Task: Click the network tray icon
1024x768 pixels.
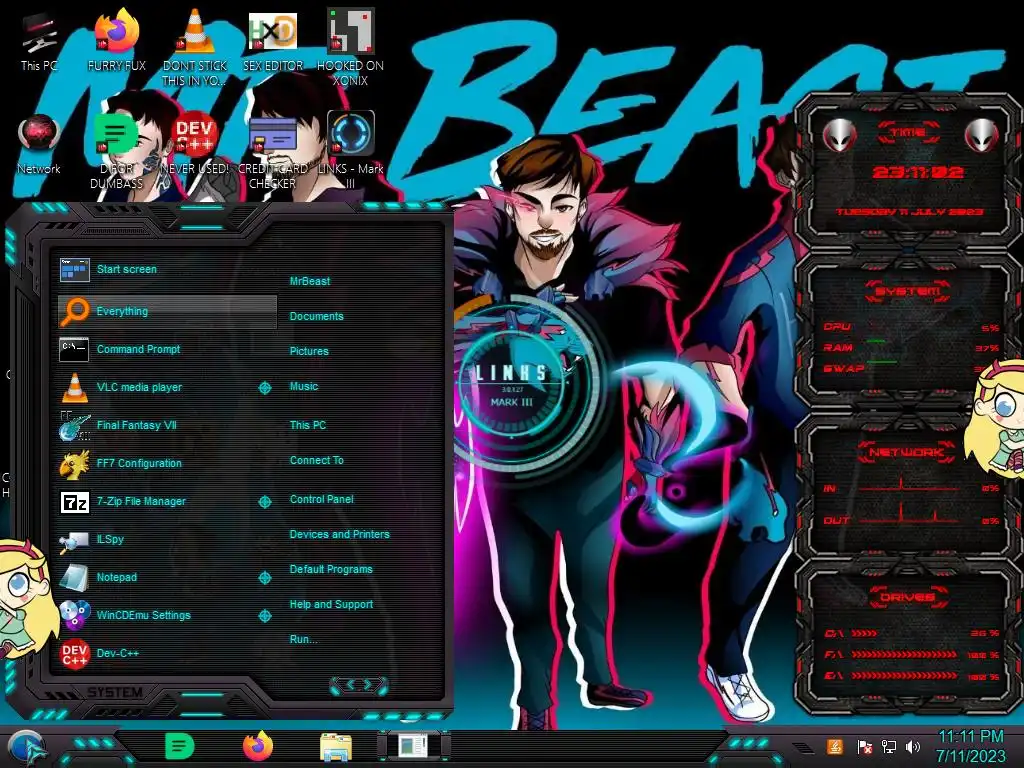Action: pyautogui.click(x=888, y=746)
